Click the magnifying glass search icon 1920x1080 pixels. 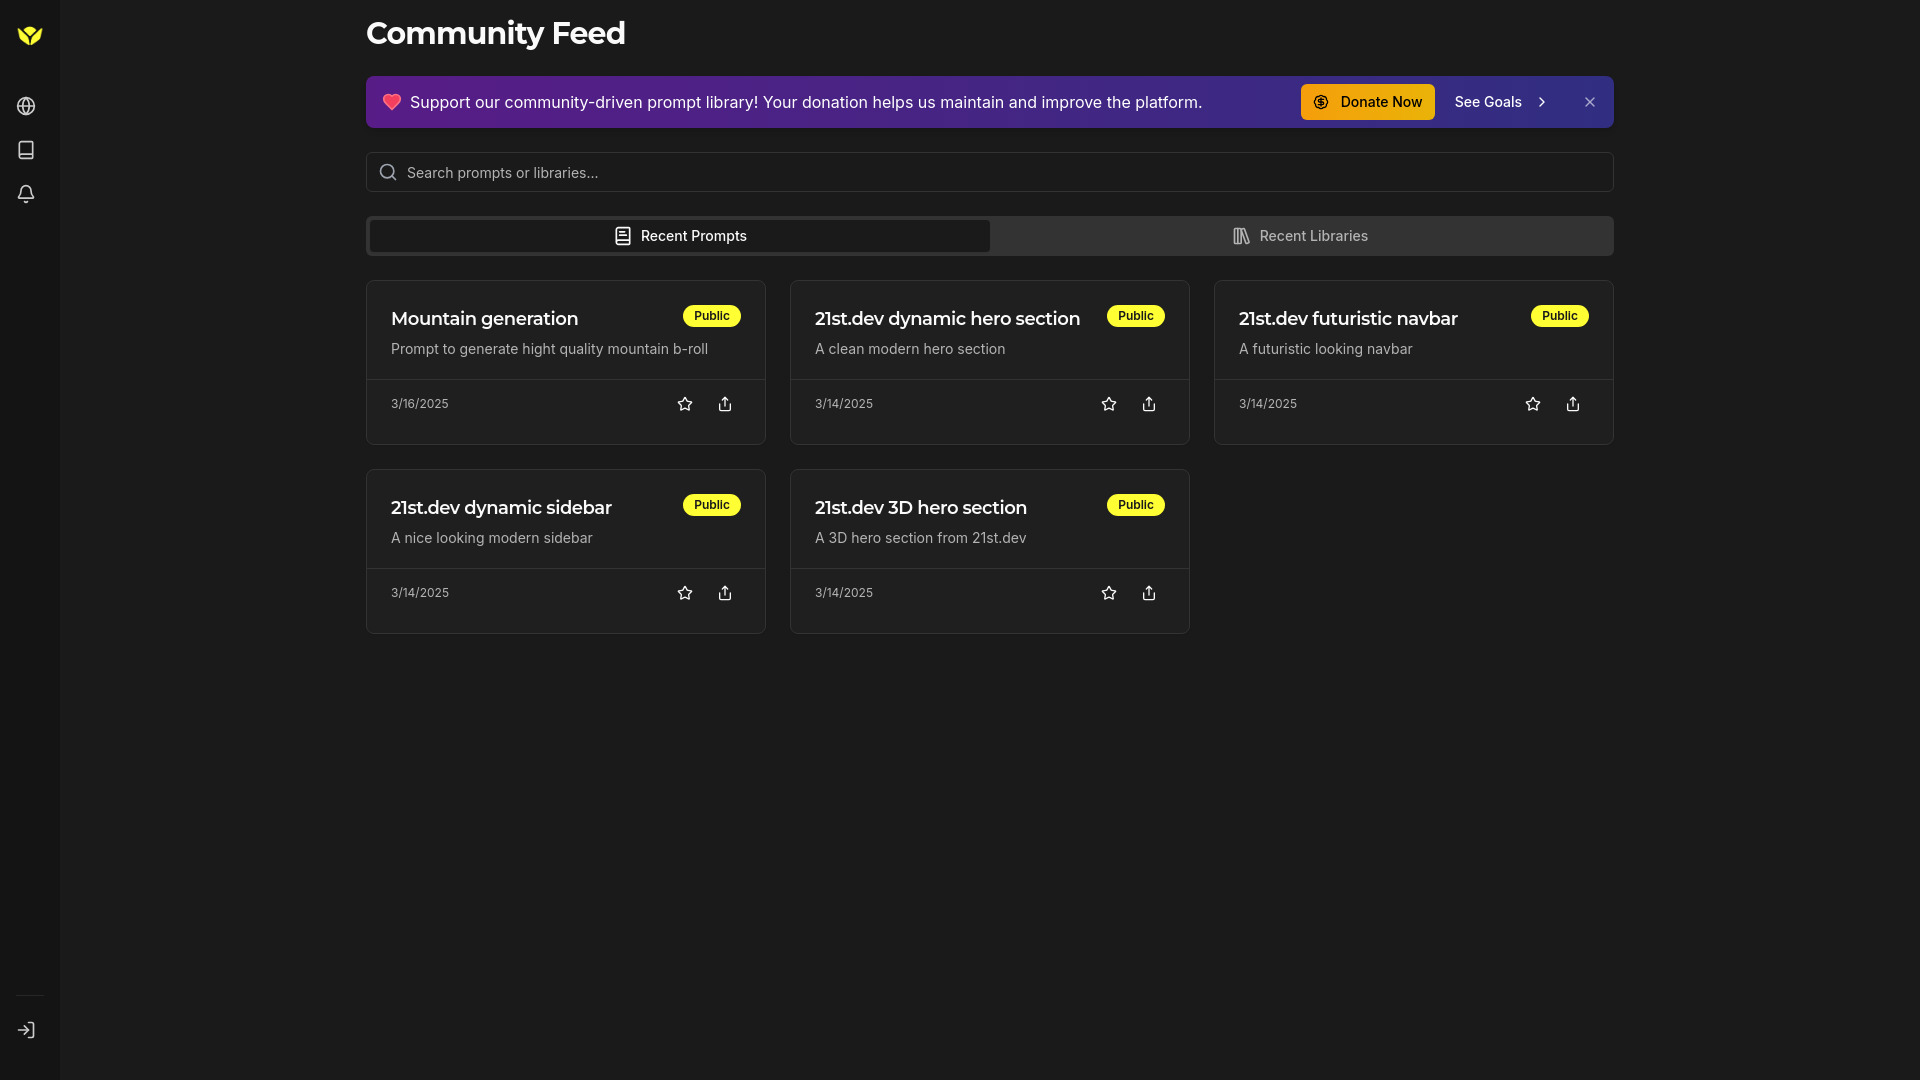(x=387, y=172)
